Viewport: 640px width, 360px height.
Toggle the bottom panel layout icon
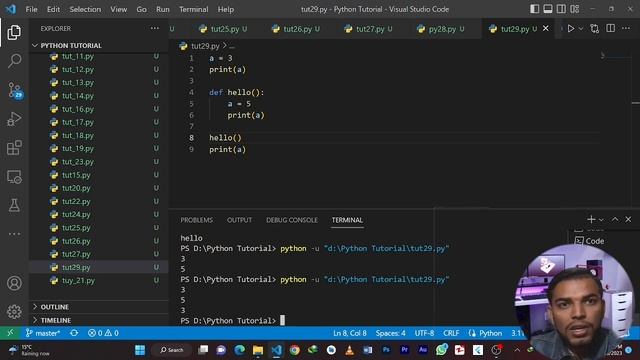(548, 9)
